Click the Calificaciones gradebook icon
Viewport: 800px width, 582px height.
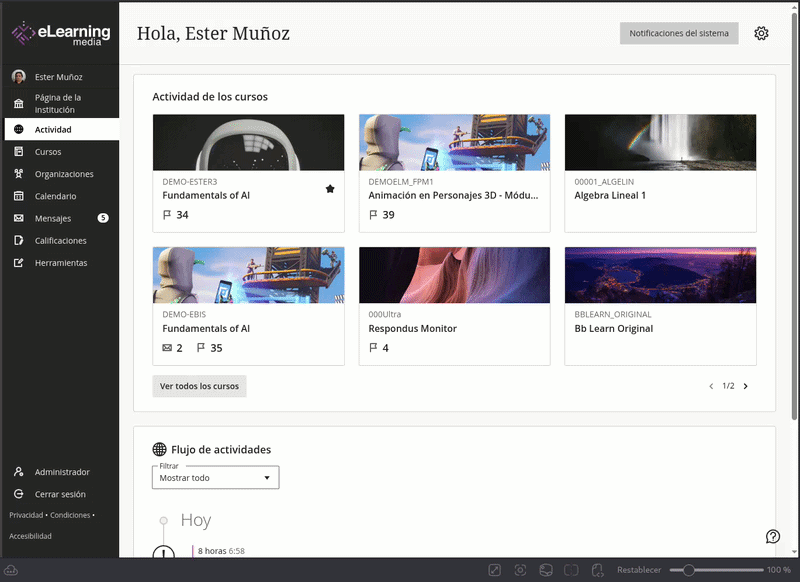[x=19, y=240]
